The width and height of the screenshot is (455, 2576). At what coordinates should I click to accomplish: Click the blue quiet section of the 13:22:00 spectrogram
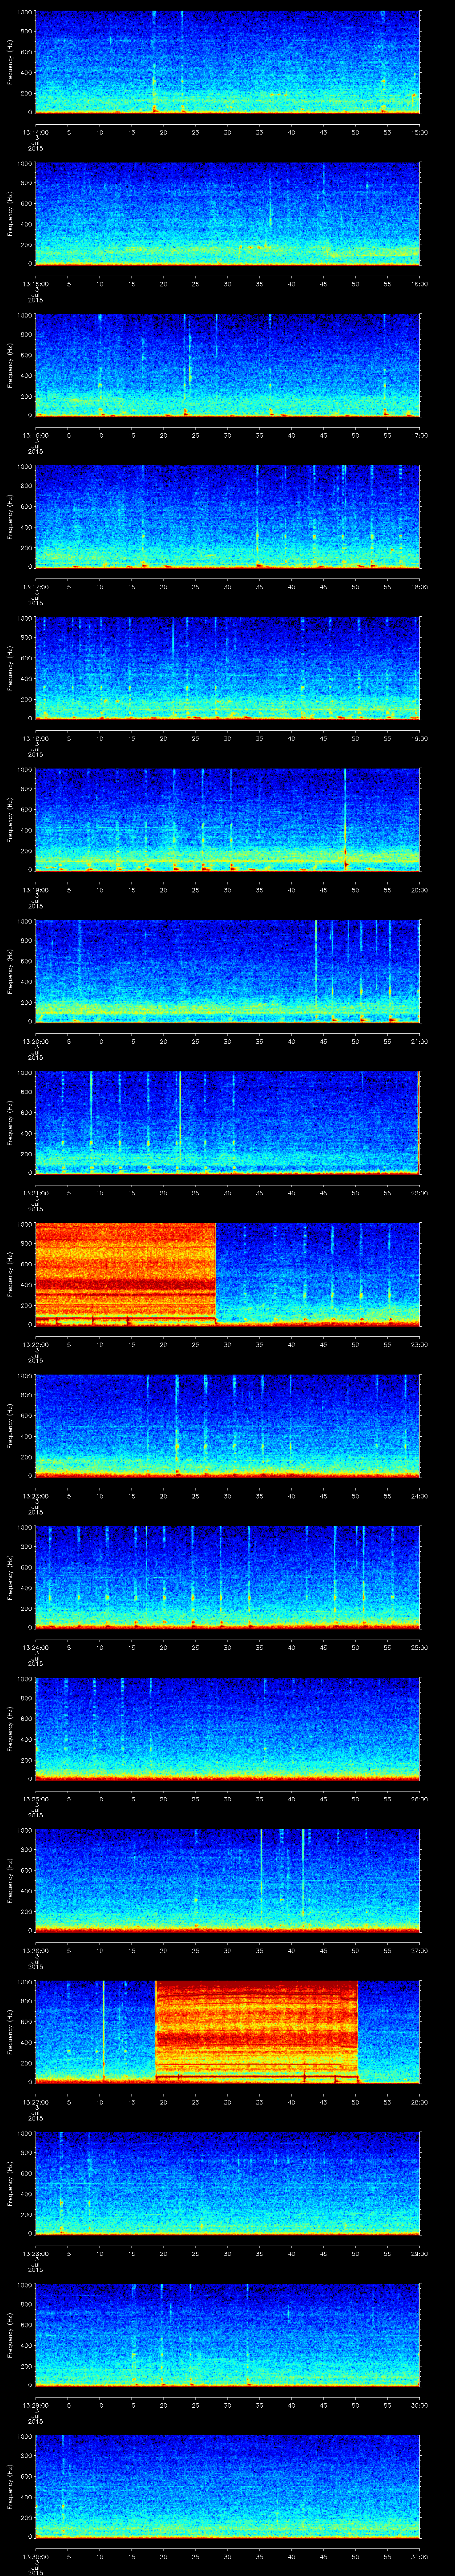(x=318, y=1274)
